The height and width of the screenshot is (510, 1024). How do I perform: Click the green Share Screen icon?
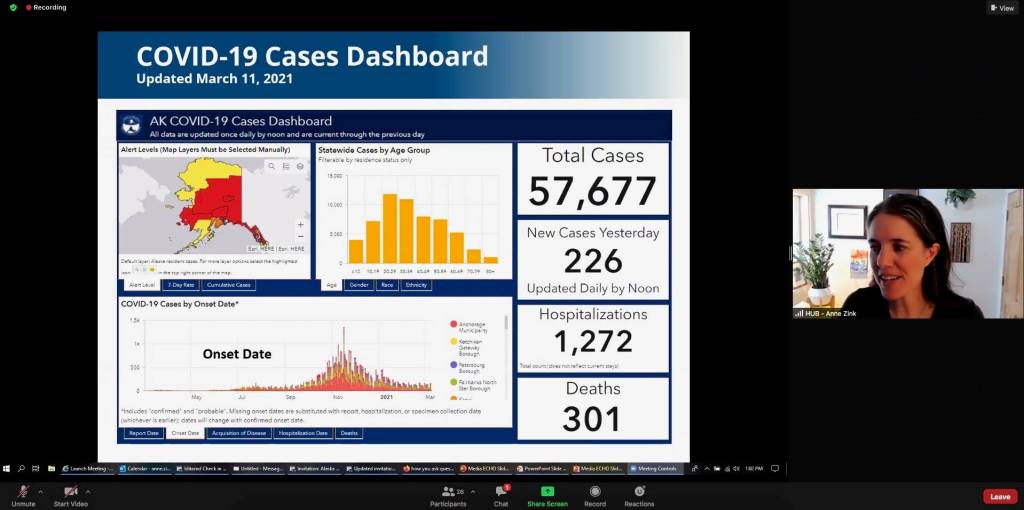tap(547, 492)
